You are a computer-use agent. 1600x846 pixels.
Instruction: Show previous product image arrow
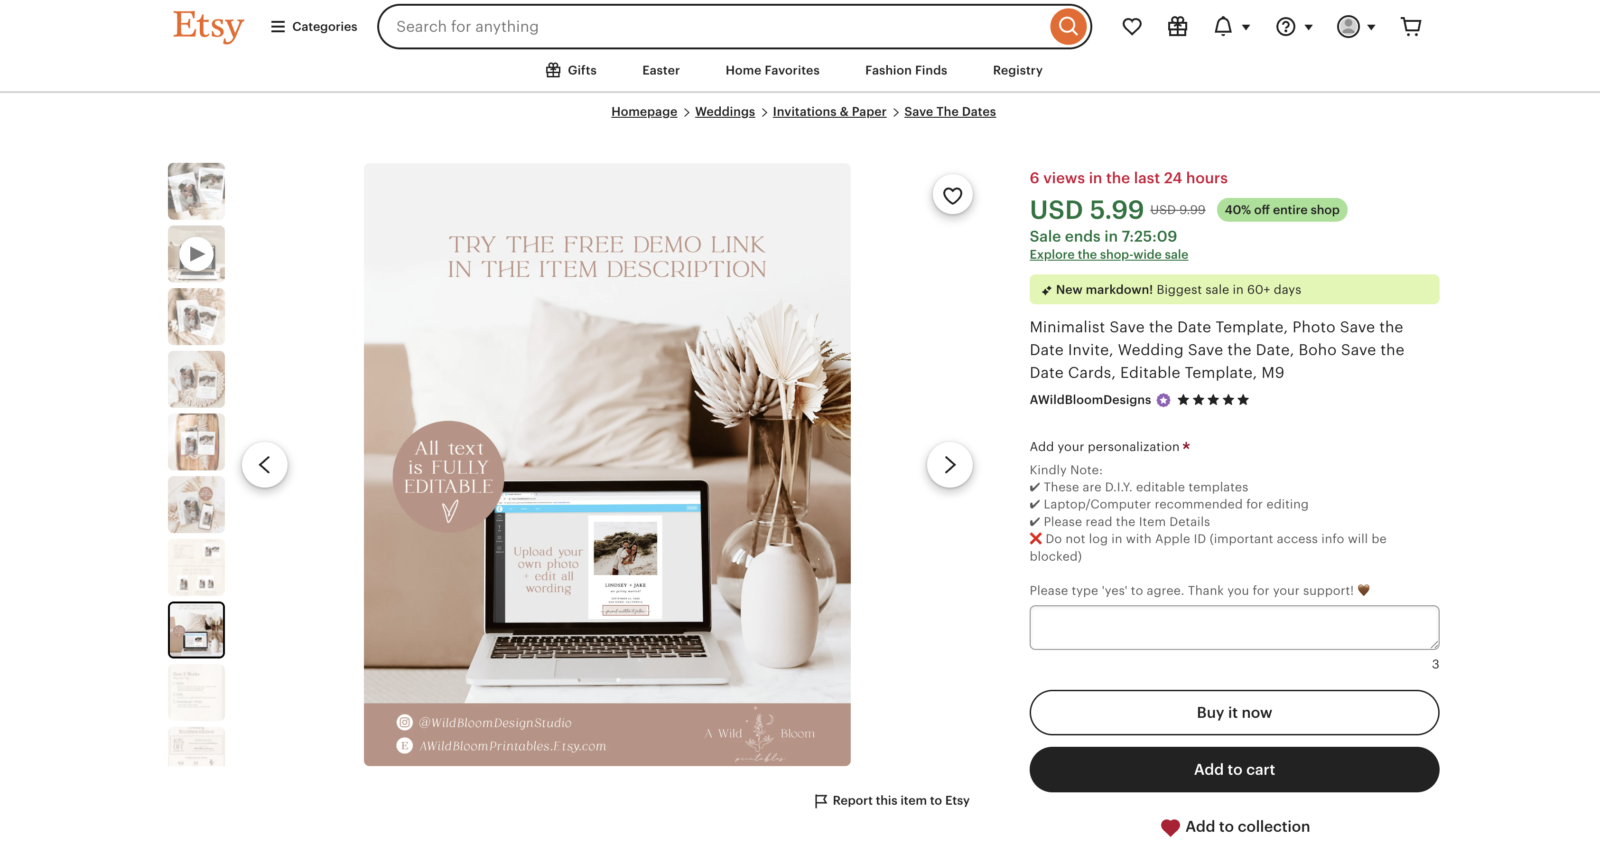pyautogui.click(x=265, y=465)
